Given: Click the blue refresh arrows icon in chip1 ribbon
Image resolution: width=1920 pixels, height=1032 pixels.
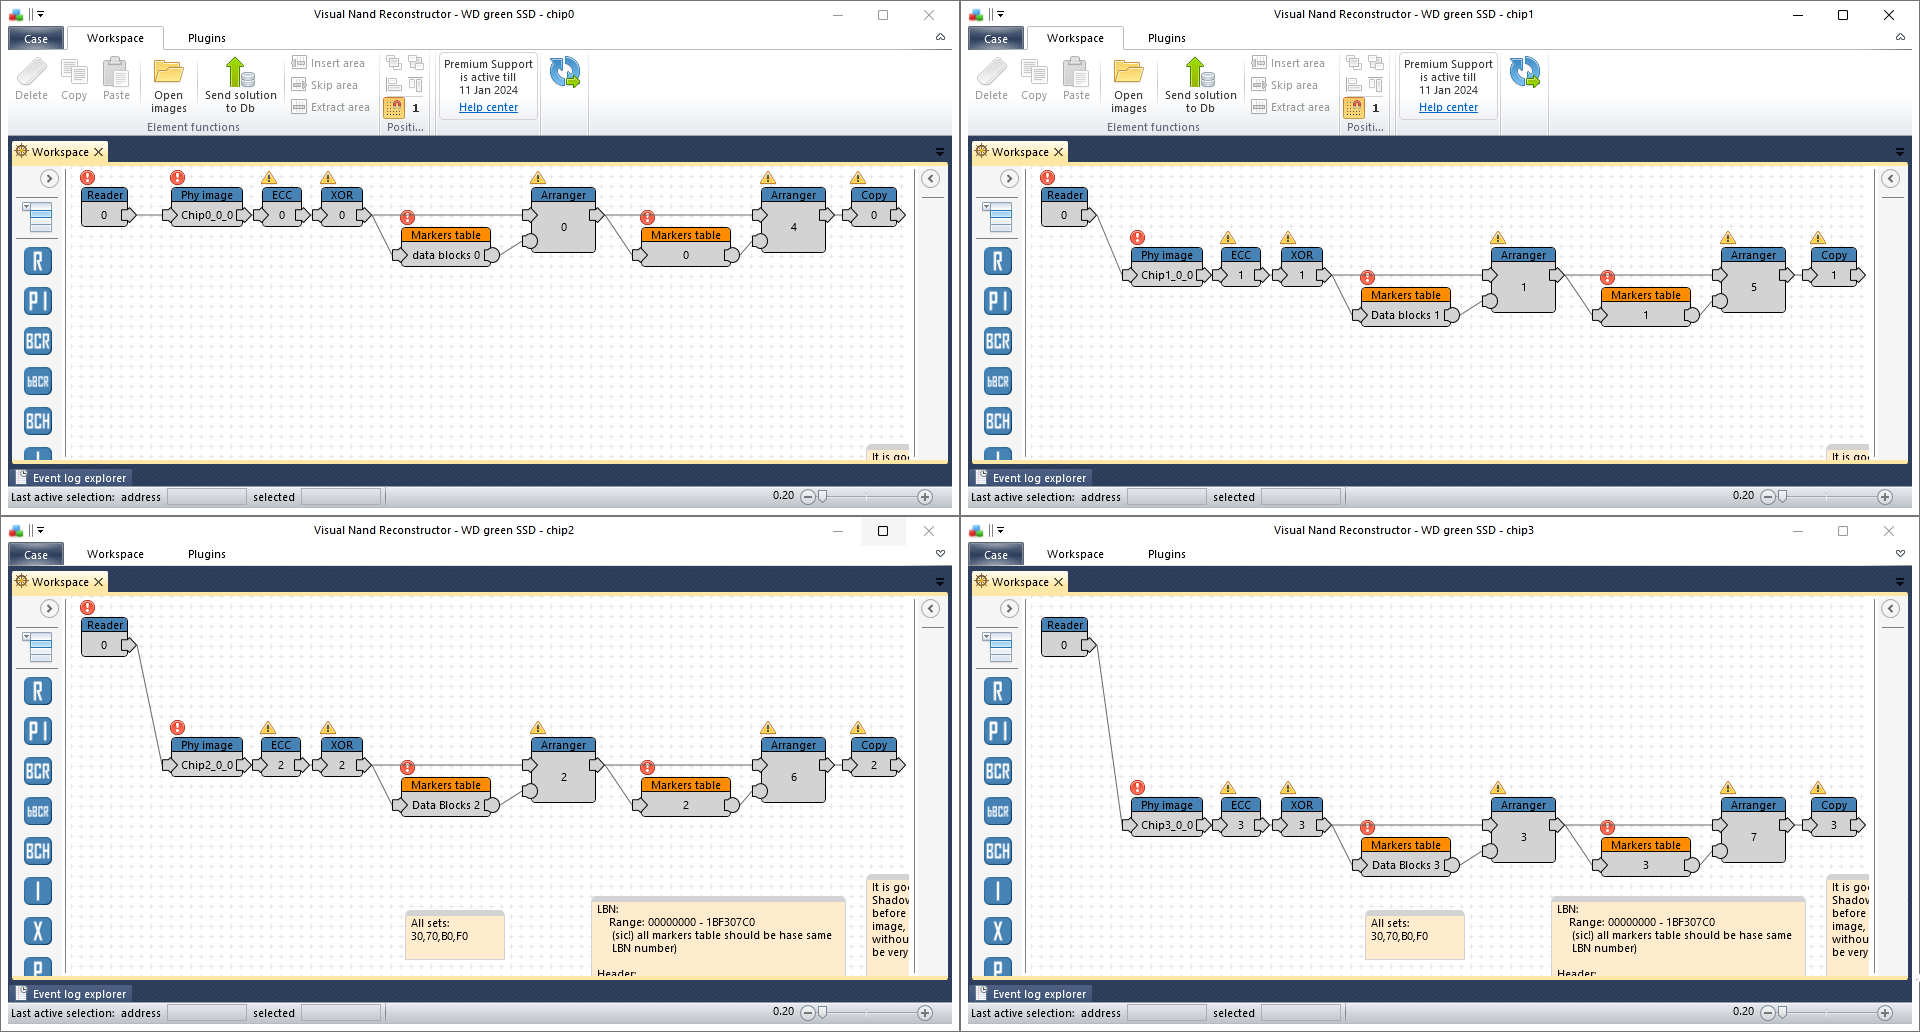Looking at the screenshot, I should (x=1525, y=72).
